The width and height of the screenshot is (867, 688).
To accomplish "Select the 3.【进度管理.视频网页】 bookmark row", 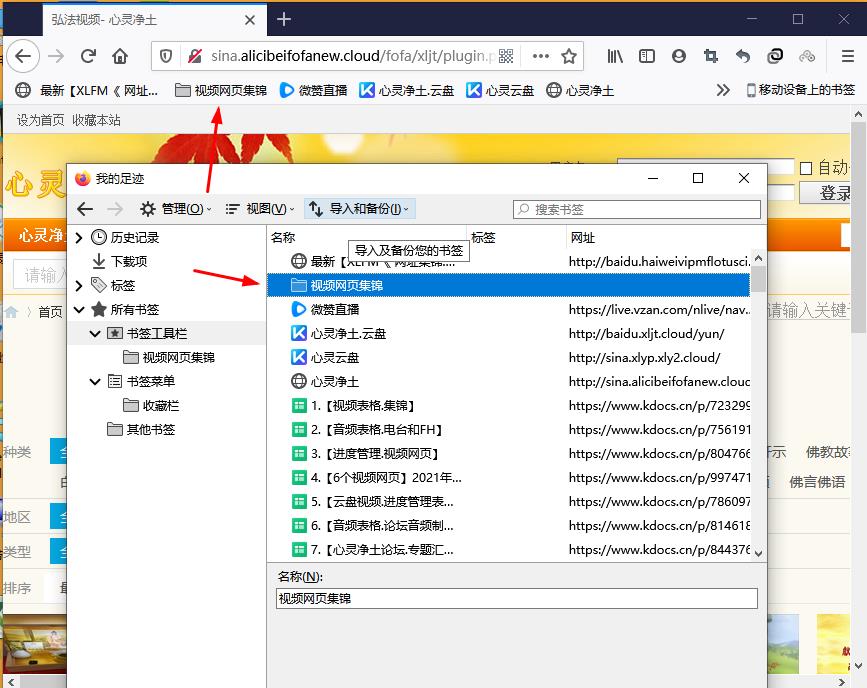I will tap(509, 454).
